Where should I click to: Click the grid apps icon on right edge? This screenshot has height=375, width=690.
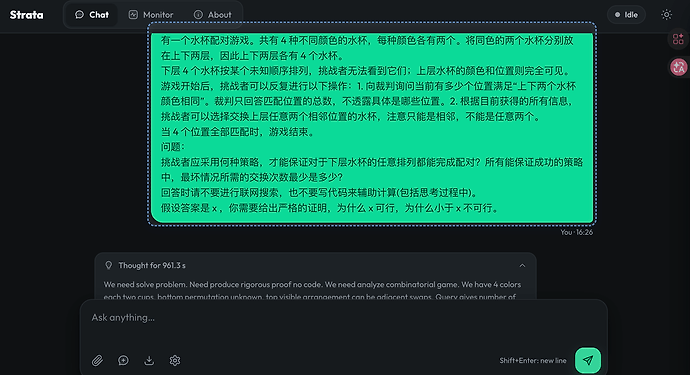click(678, 39)
